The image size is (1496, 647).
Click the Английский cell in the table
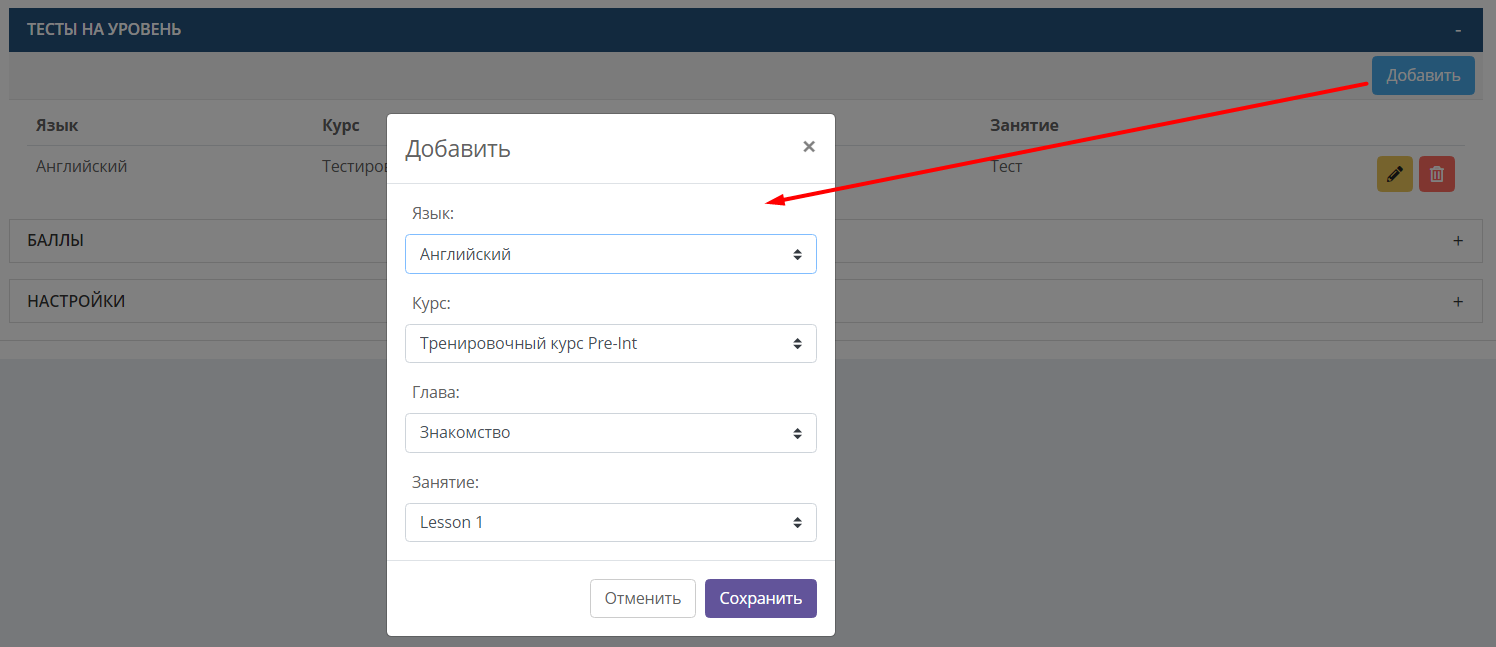point(82,166)
